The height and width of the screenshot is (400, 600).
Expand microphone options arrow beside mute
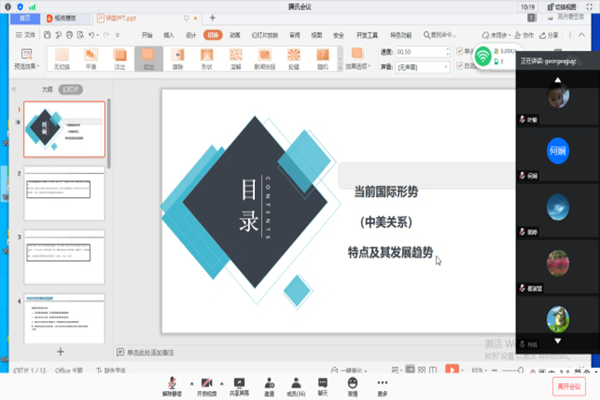pos(191,383)
